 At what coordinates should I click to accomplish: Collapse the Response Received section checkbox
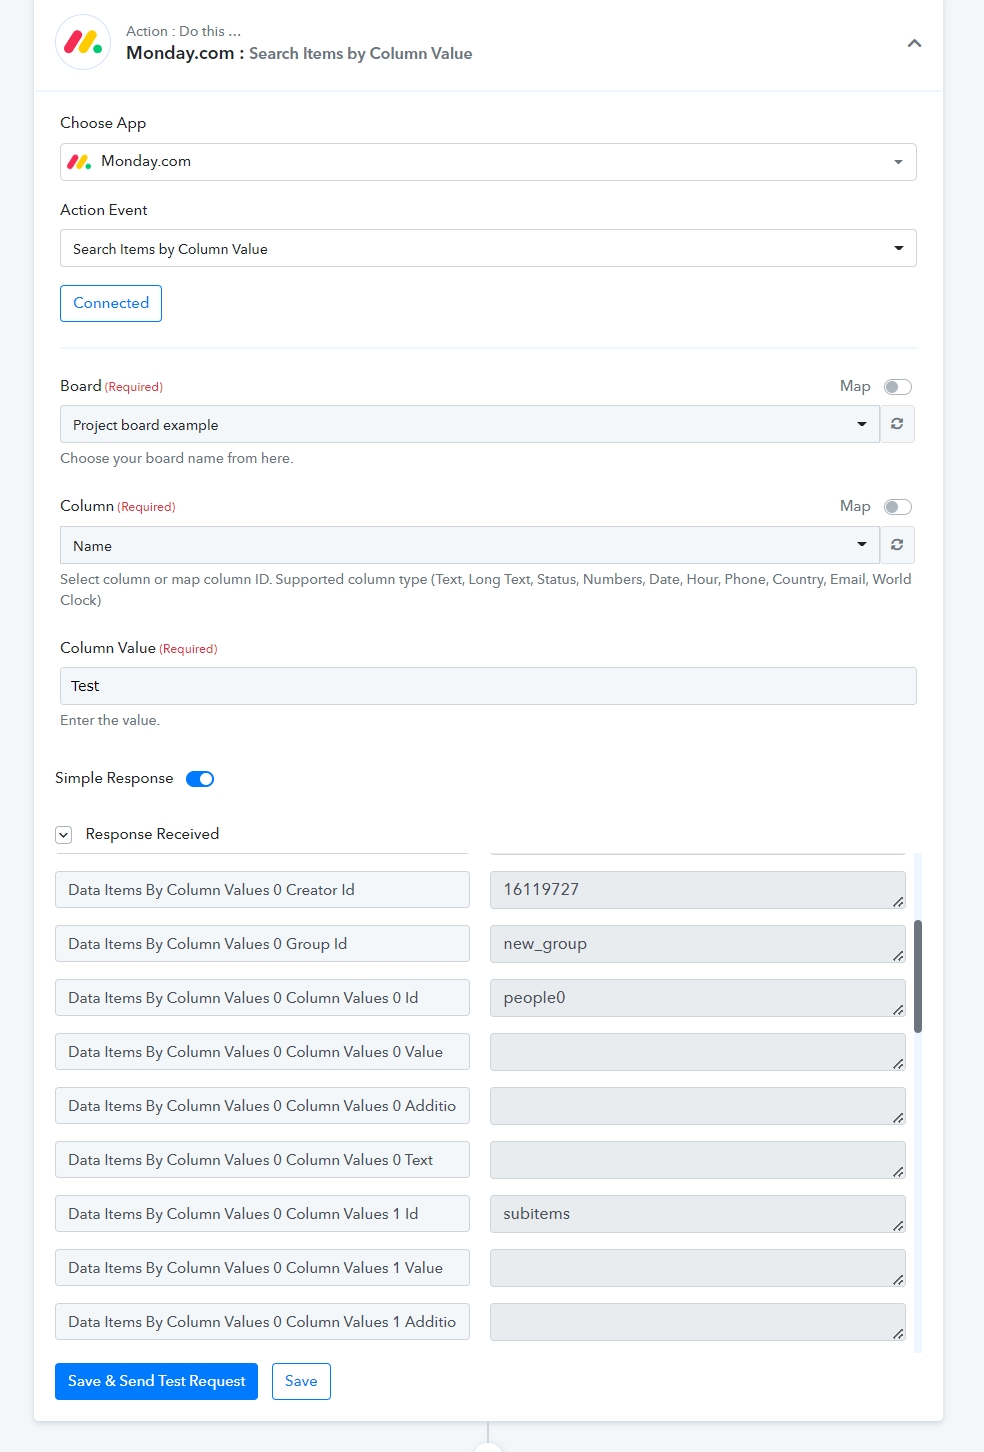point(64,835)
